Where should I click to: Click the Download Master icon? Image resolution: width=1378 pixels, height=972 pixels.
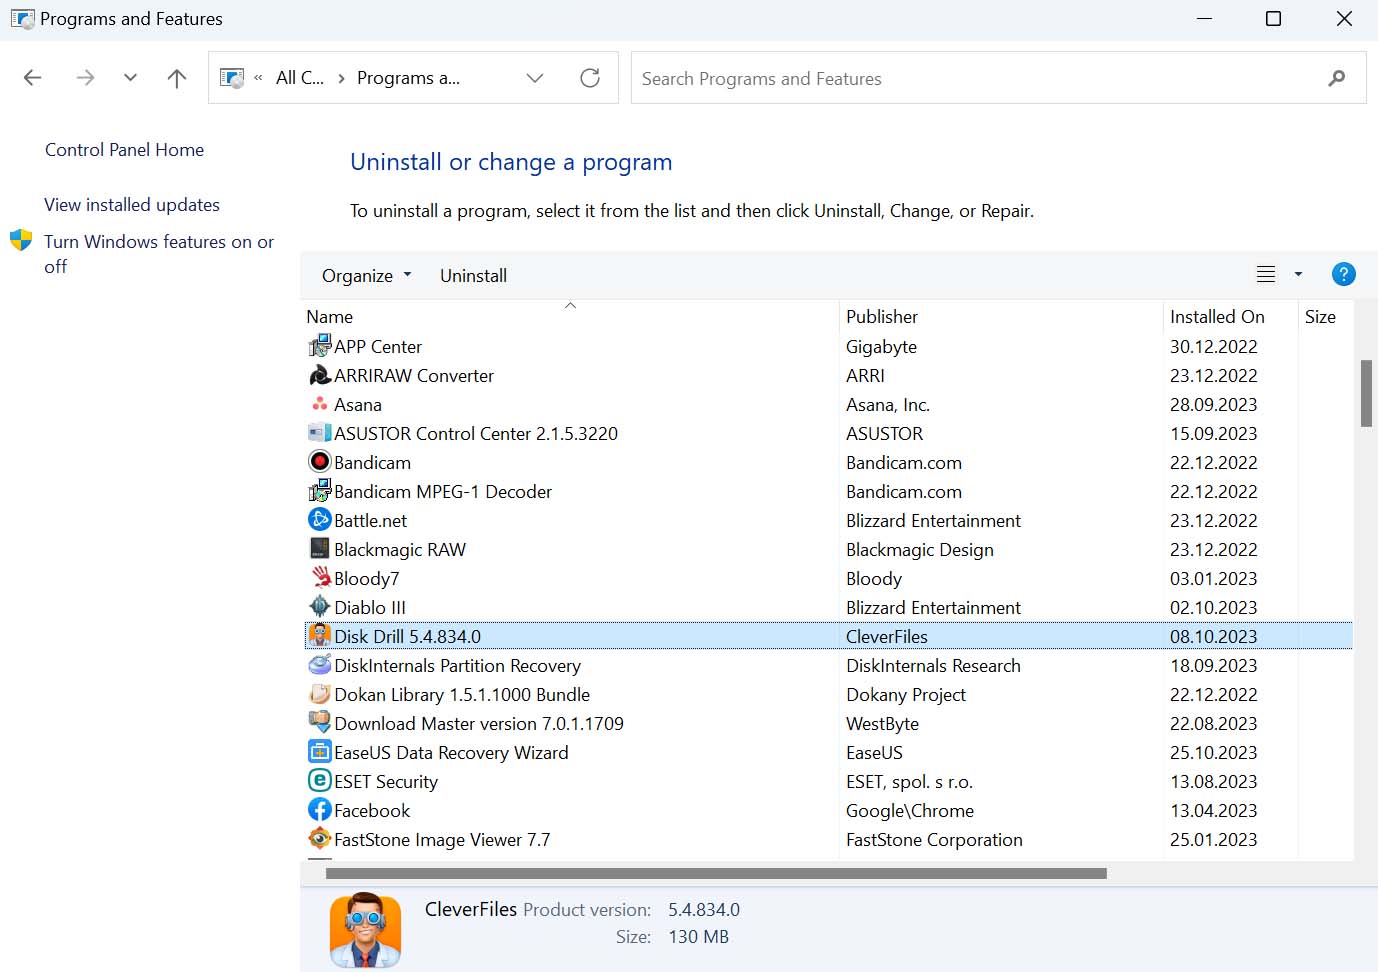[319, 723]
